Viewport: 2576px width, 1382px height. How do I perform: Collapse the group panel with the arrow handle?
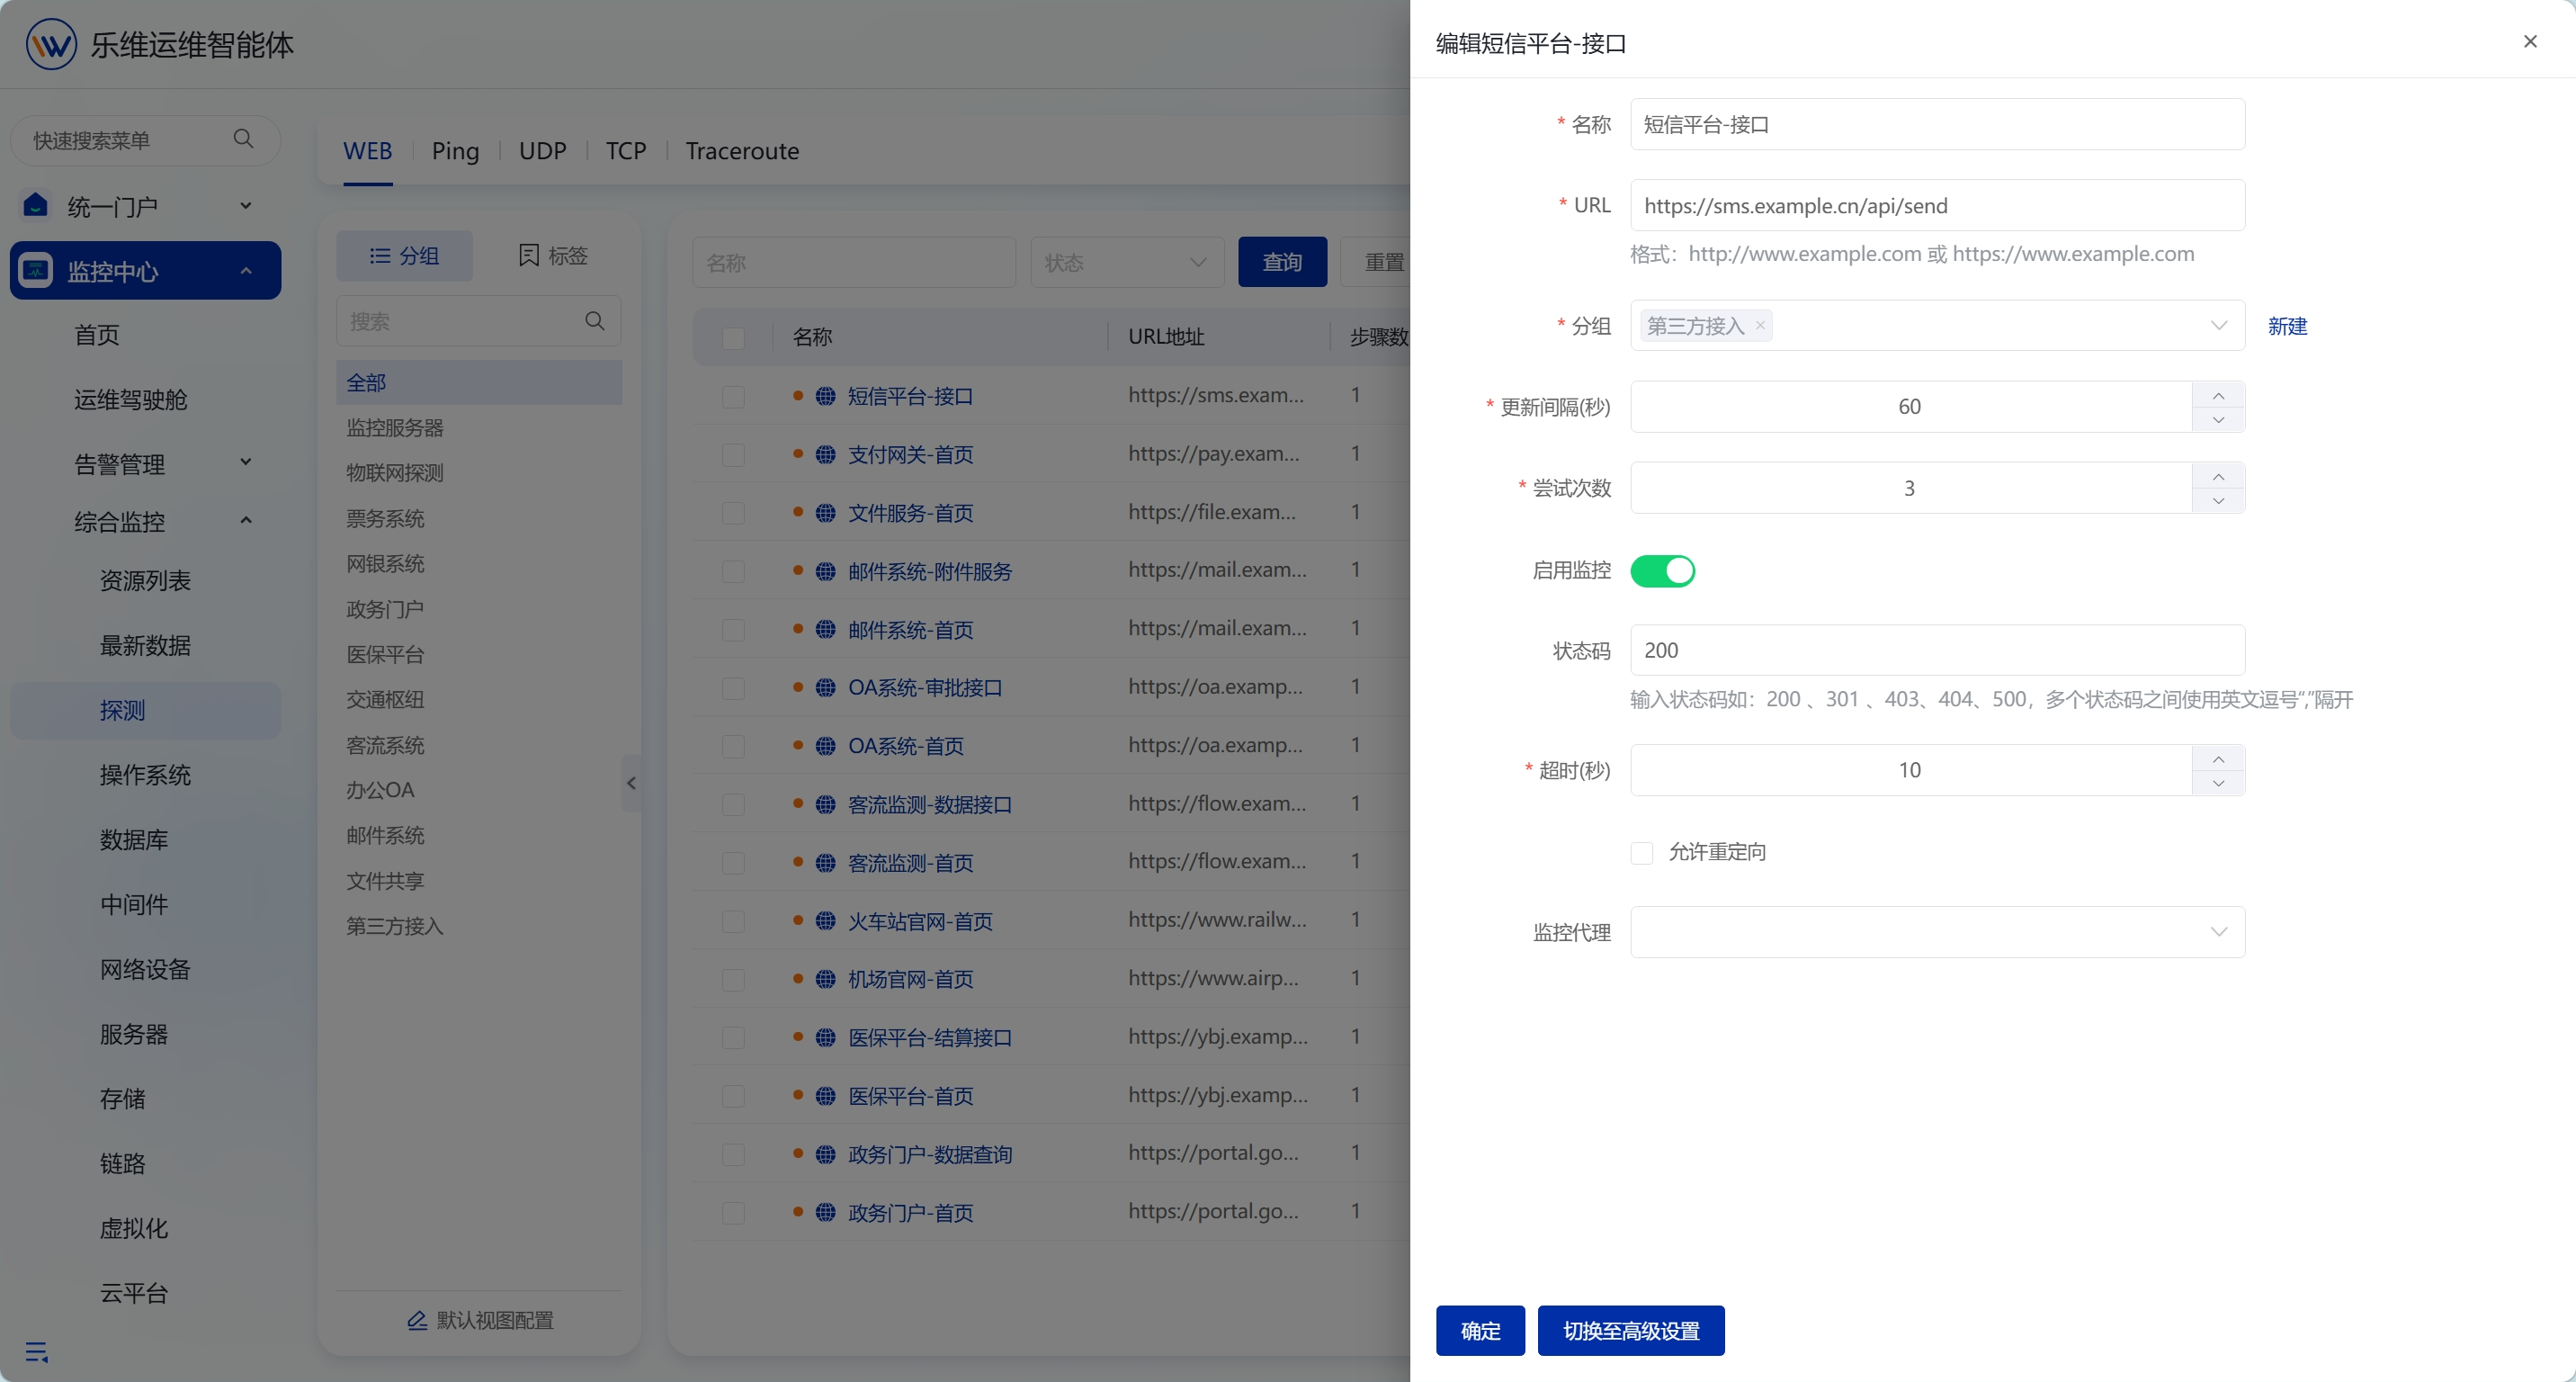(631, 783)
